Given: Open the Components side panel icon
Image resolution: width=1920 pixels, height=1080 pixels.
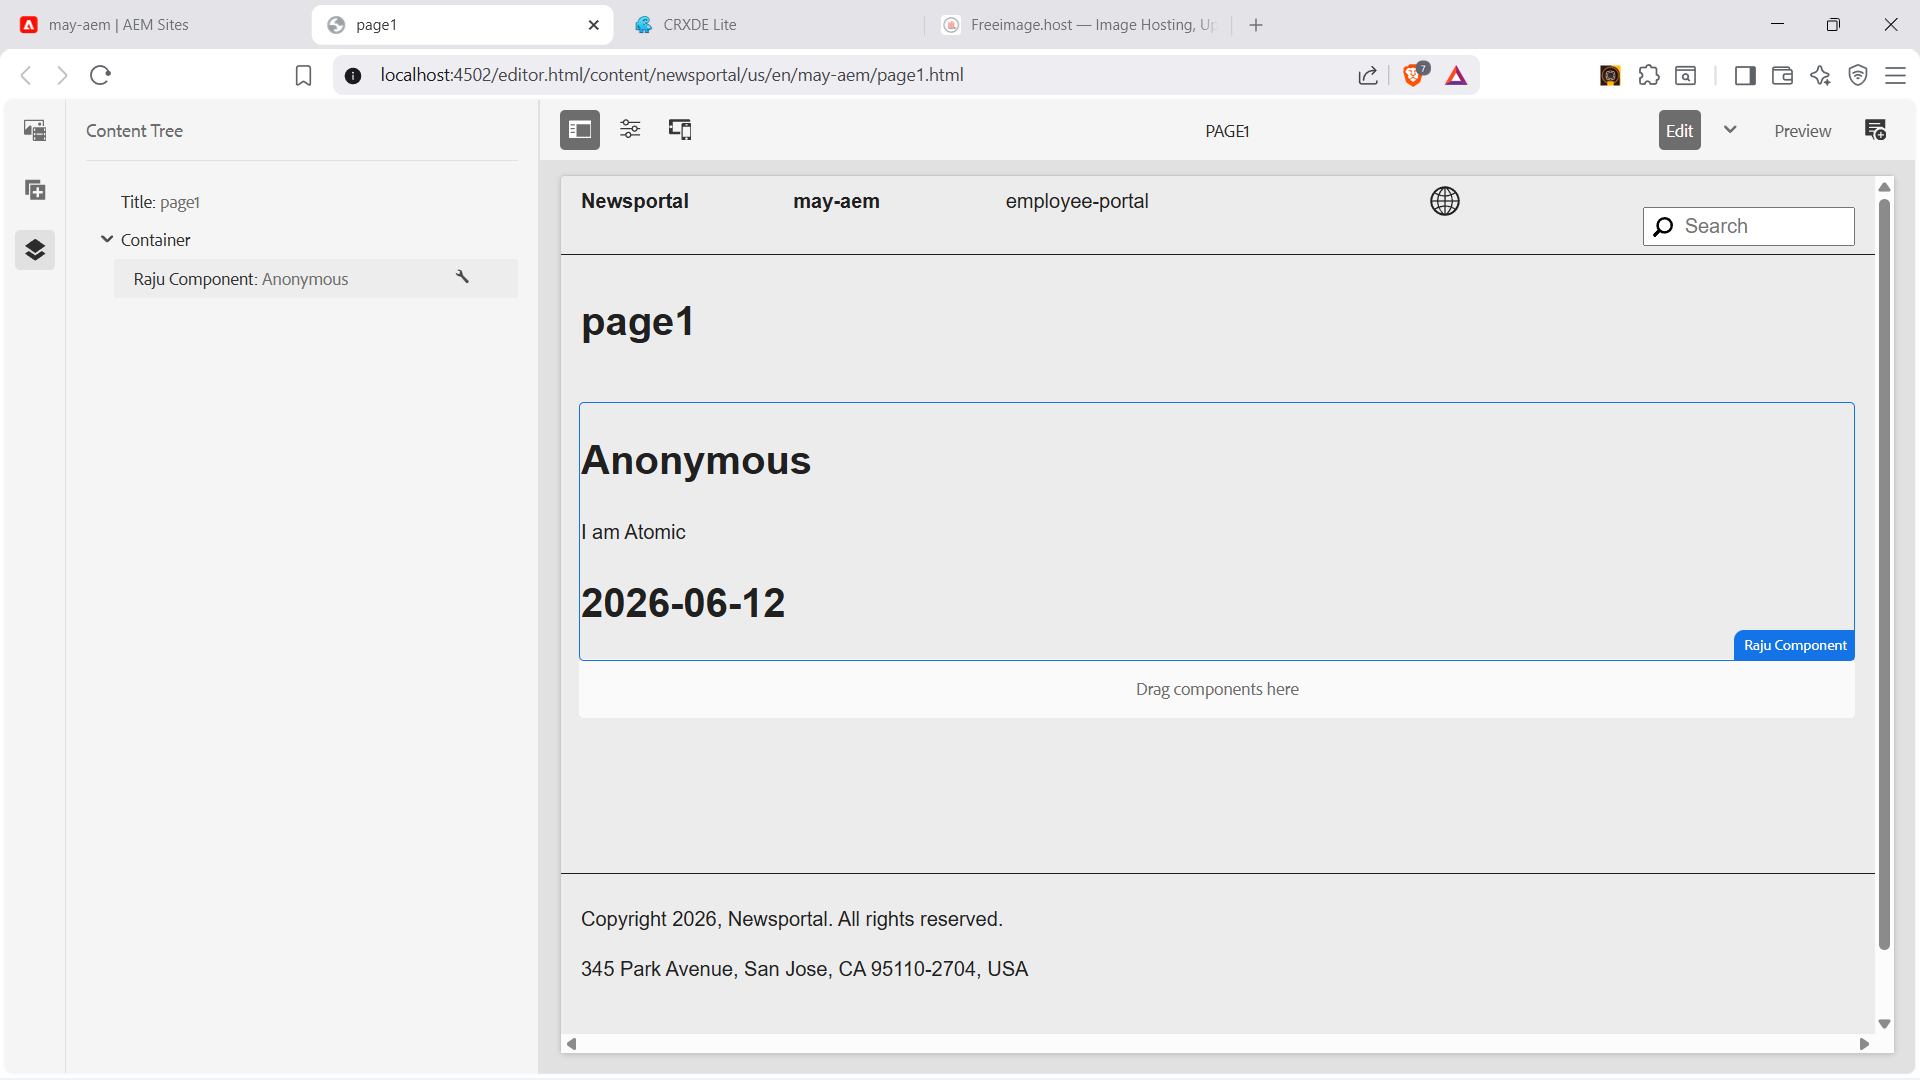Looking at the screenshot, I should point(35,190).
